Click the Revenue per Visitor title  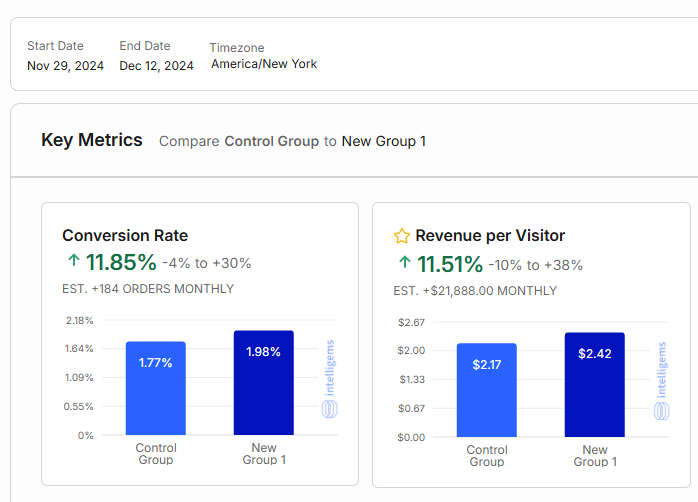pos(490,235)
